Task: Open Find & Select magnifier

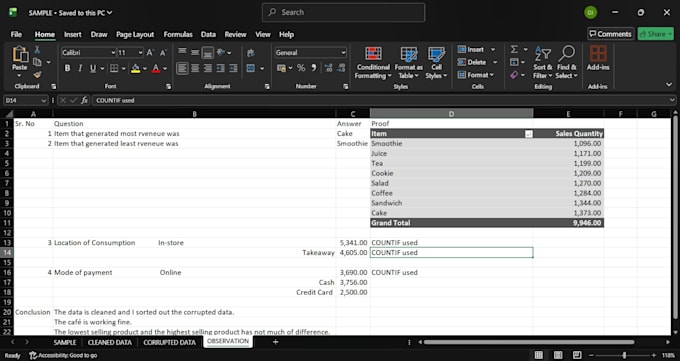Action: [x=566, y=62]
